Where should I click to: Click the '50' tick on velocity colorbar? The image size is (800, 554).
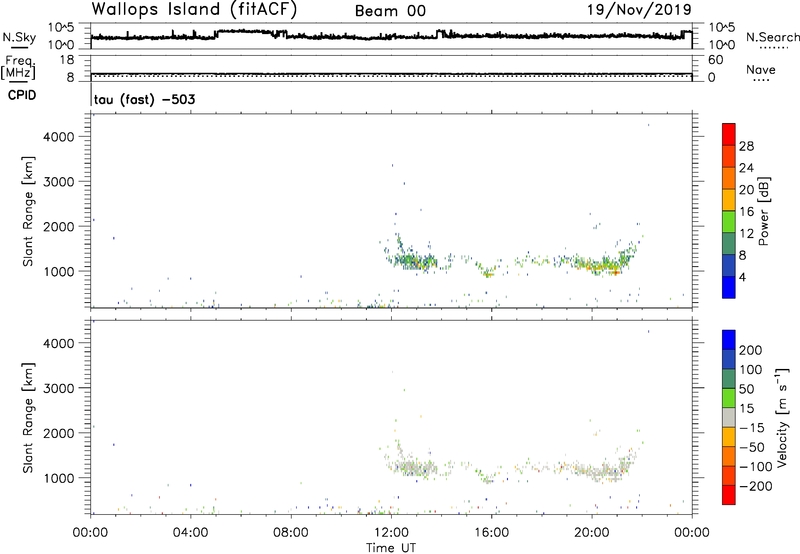746,389
